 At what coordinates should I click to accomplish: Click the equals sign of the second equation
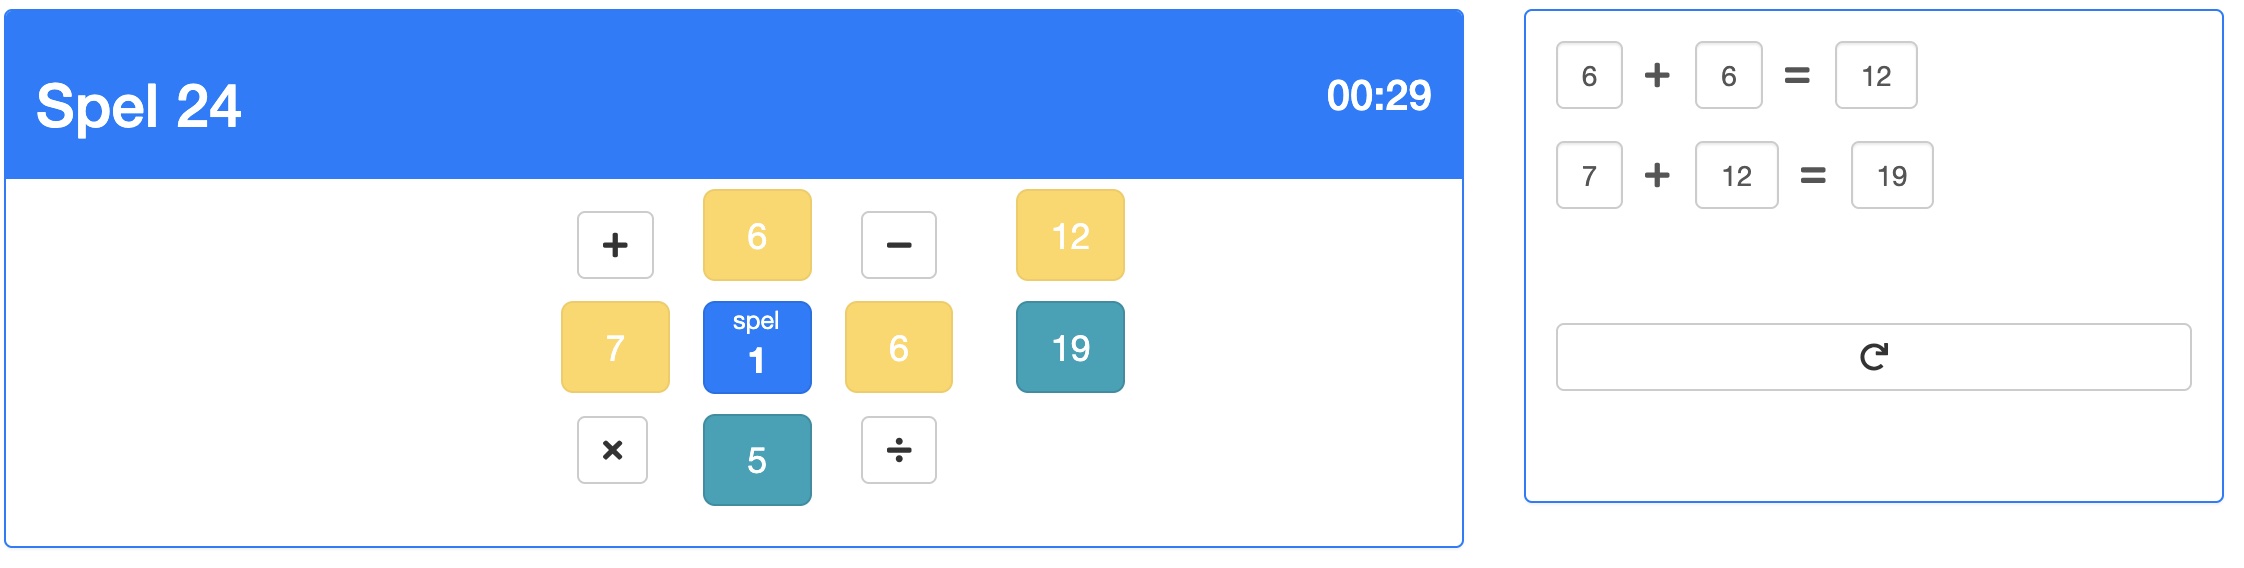coord(1813,176)
